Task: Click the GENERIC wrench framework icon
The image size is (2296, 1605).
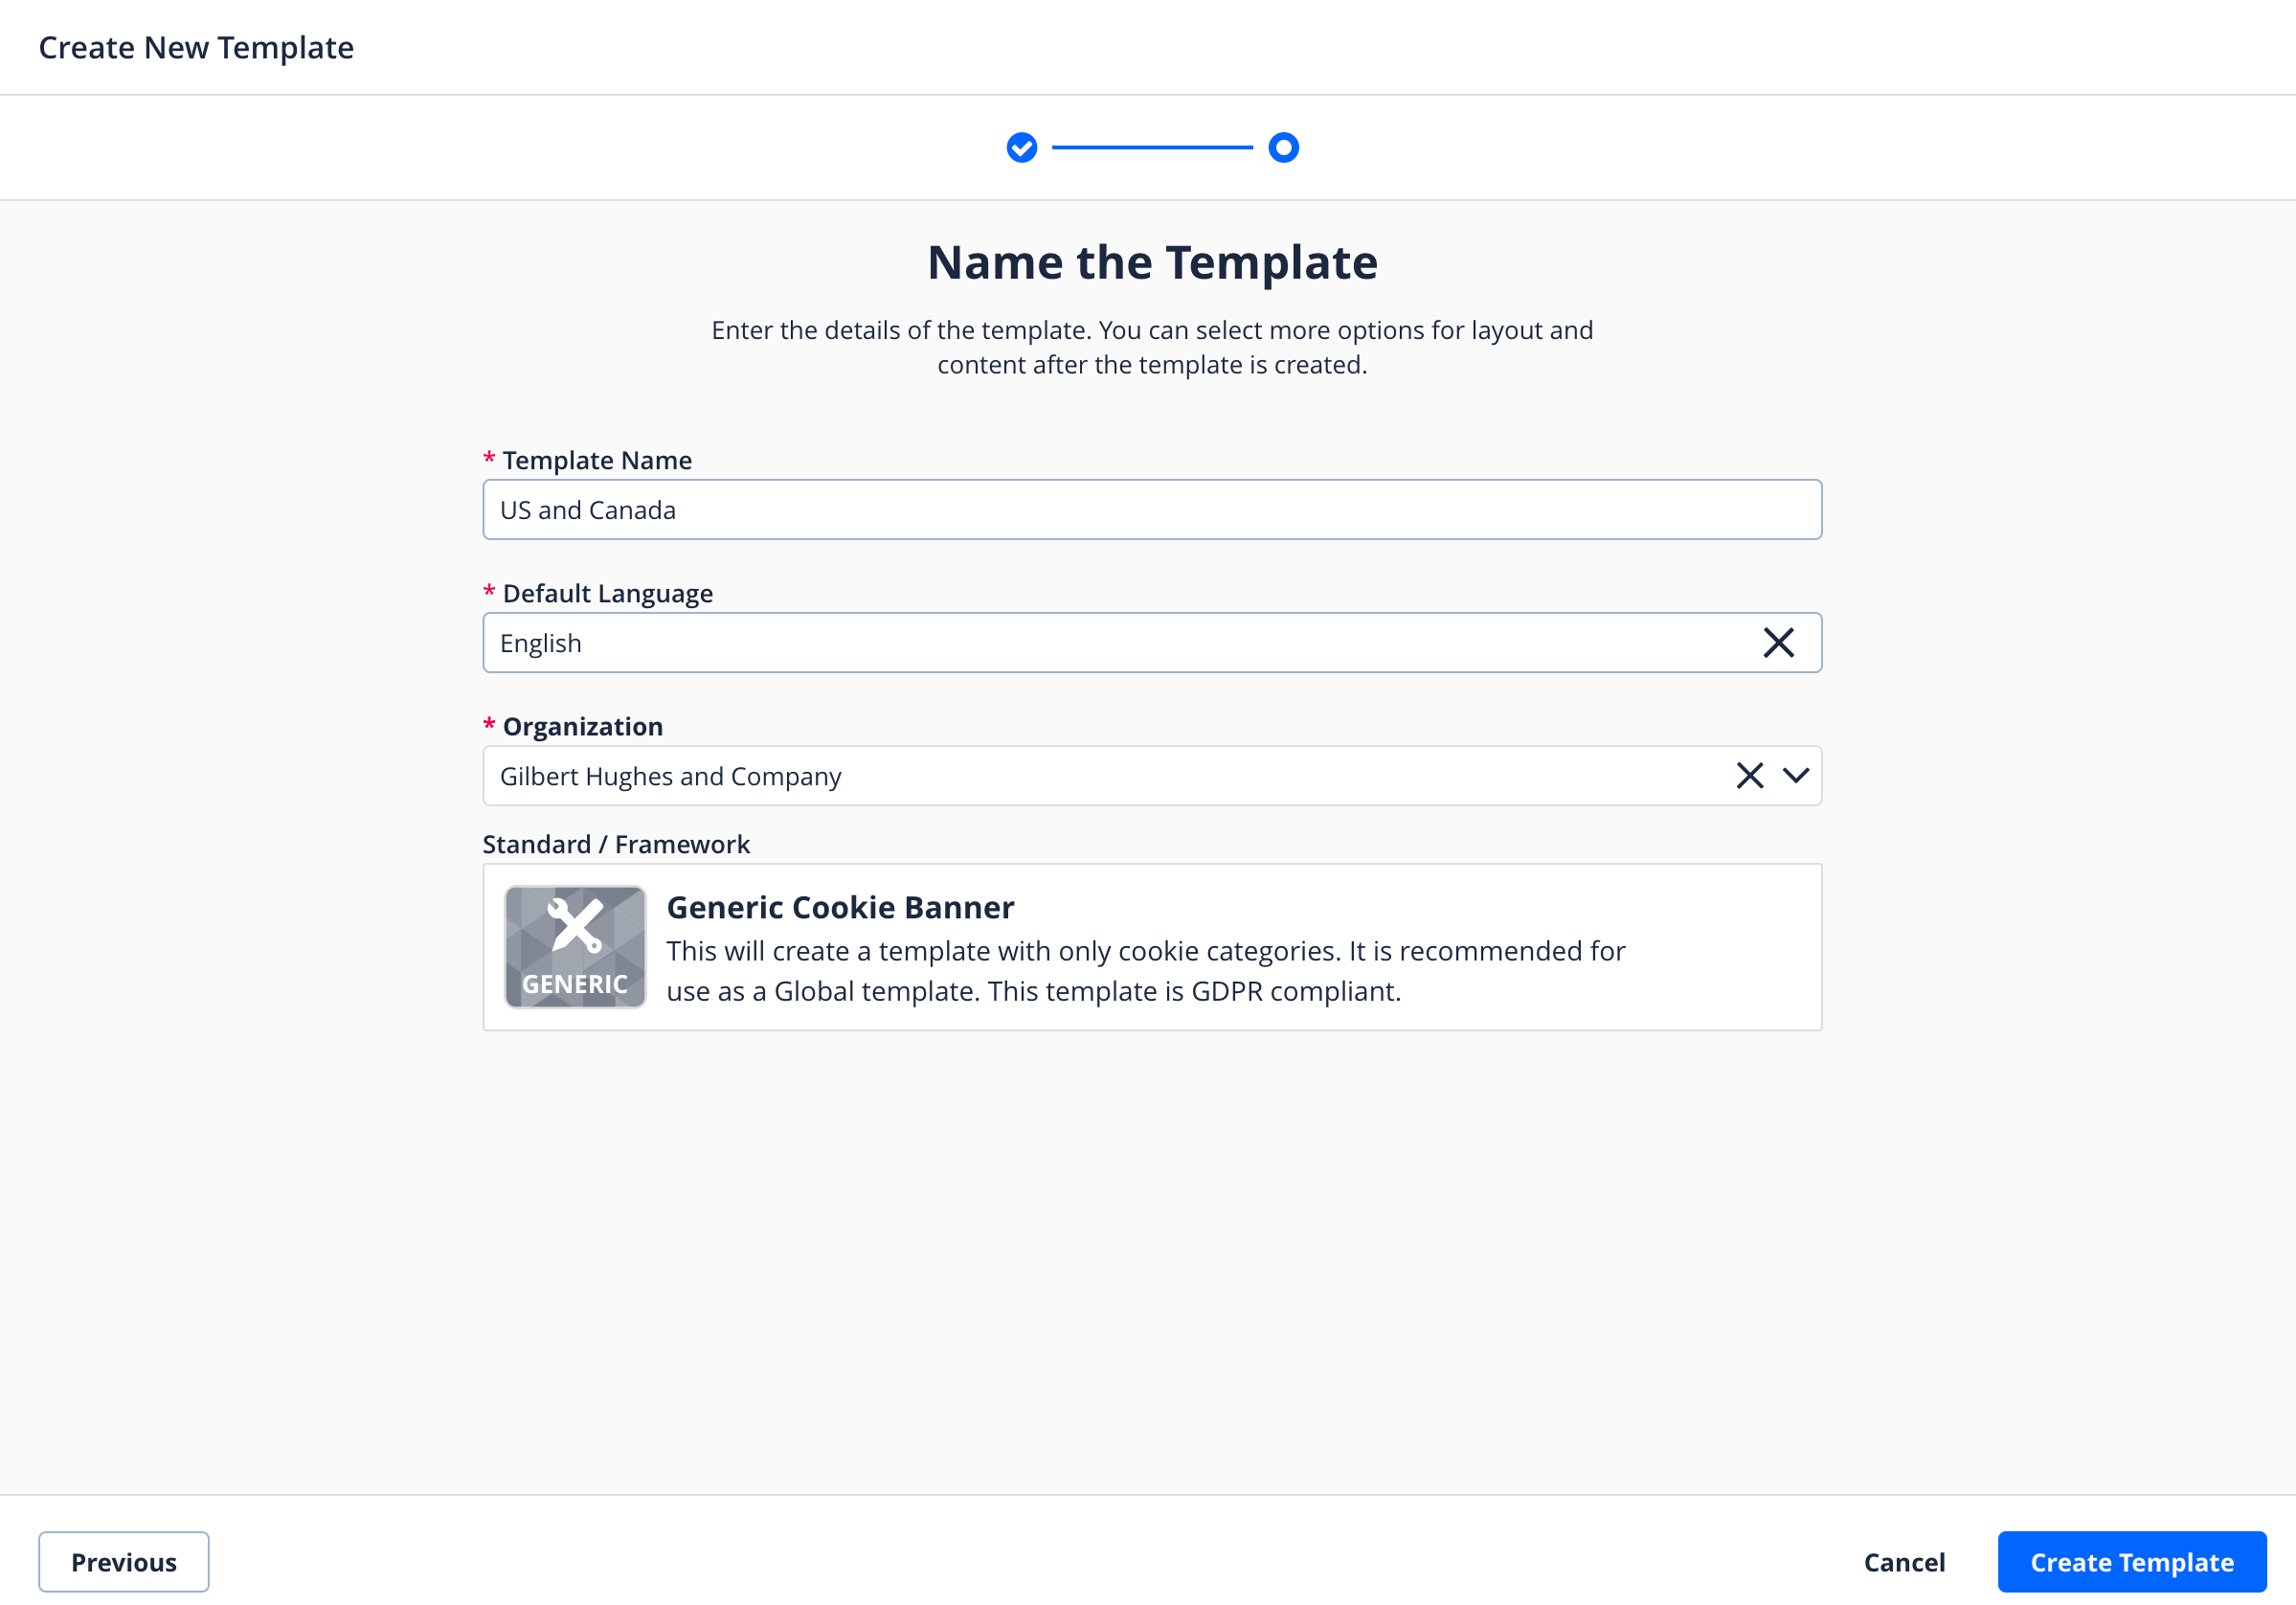Action: (x=575, y=946)
